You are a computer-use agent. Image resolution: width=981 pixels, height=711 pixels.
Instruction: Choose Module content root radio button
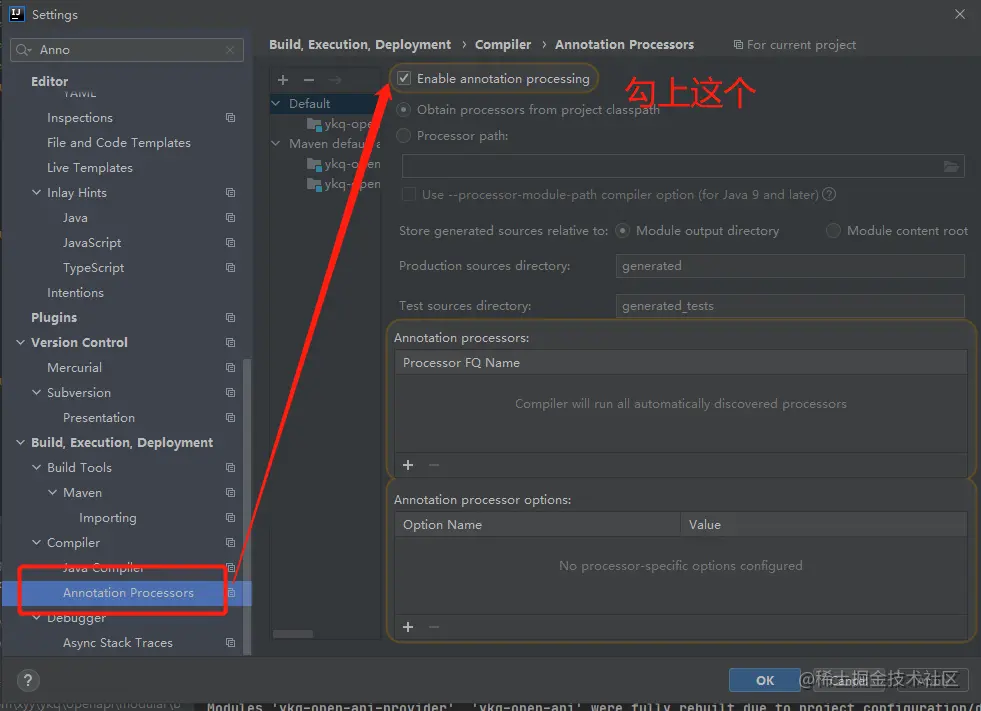click(833, 231)
